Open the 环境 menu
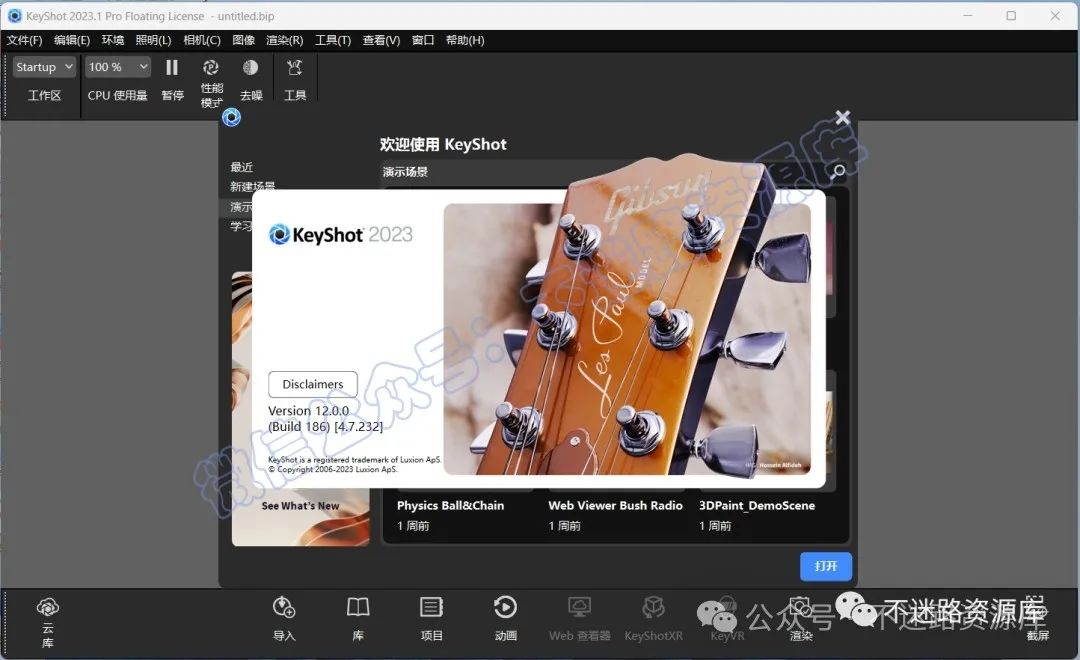 (113, 40)
